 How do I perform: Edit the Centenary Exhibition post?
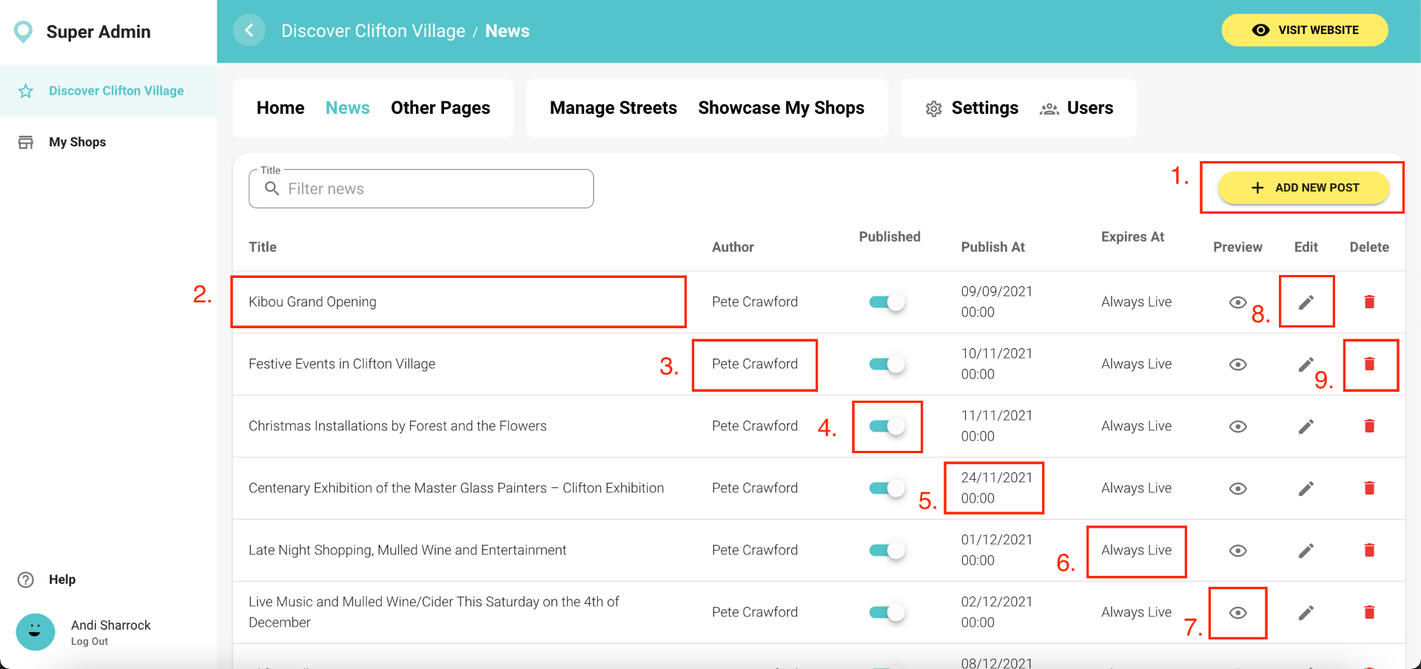(1306, 489)
